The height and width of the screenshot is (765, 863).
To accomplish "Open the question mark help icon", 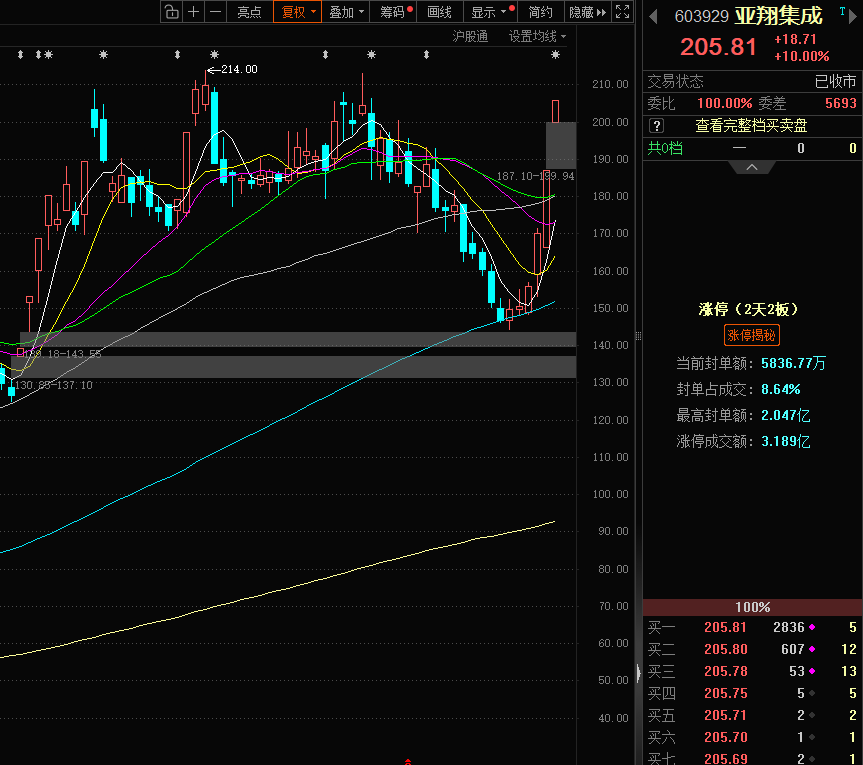I will point(656,126).
